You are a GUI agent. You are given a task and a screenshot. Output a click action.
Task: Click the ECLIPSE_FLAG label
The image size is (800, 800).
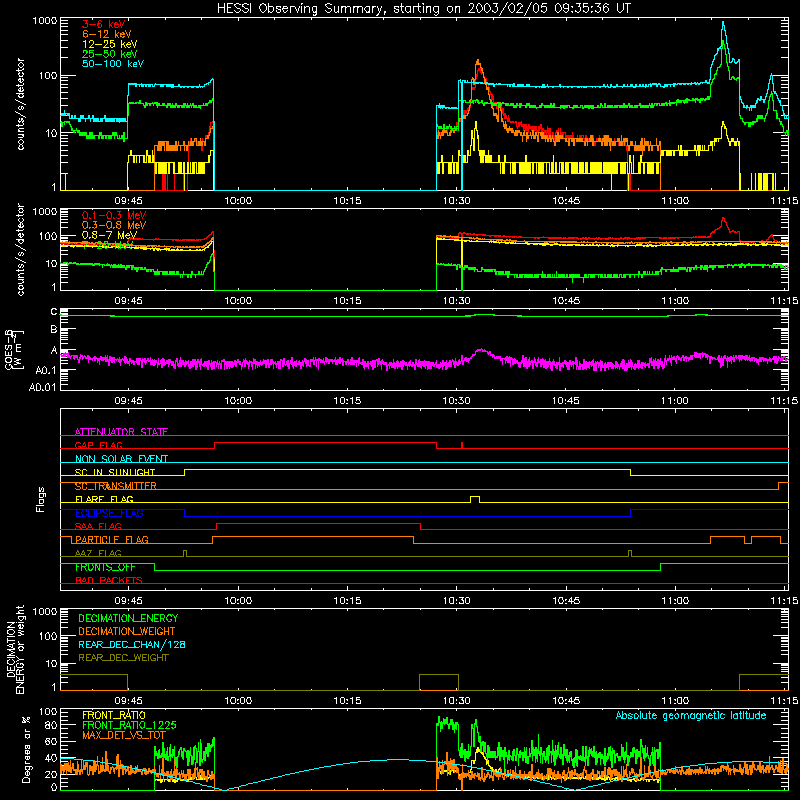pos(109,513)
